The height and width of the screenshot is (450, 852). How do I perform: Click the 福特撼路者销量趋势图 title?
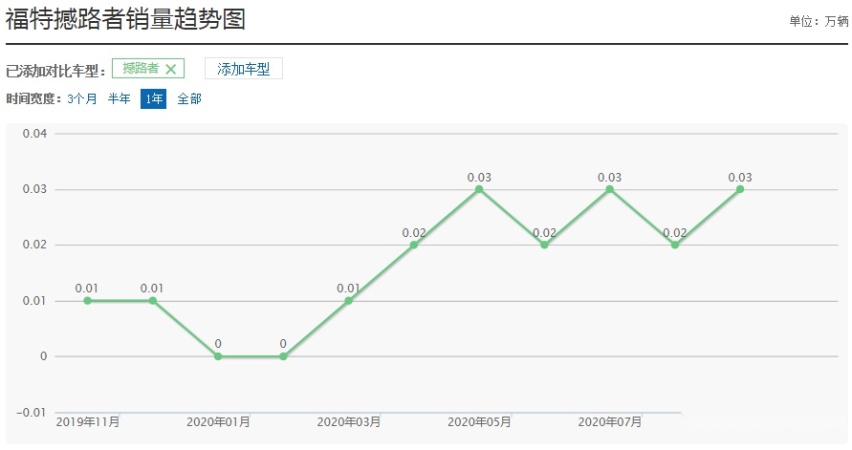126,19
